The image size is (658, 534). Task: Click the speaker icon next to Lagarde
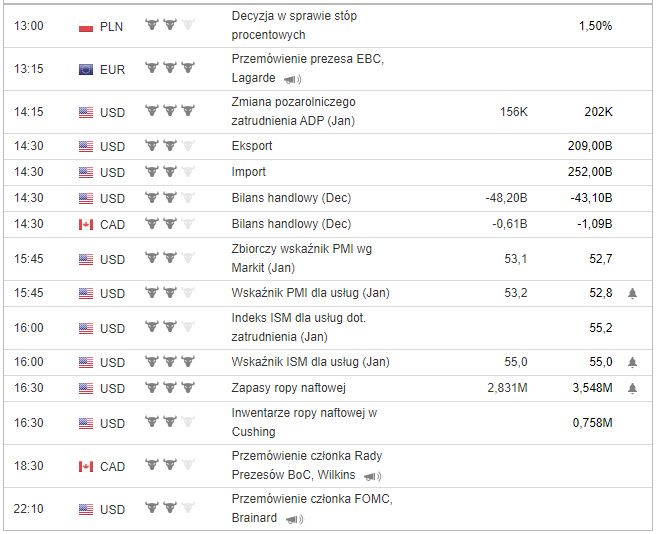(292, 79)
